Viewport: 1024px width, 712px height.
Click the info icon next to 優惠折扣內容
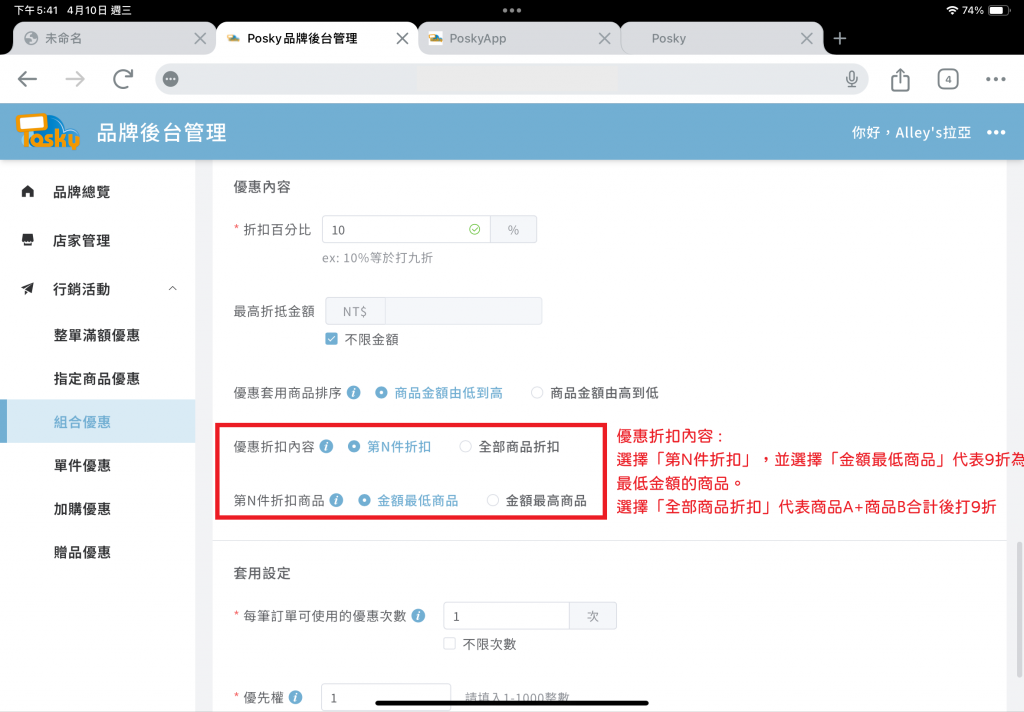[x=327, y=447]
